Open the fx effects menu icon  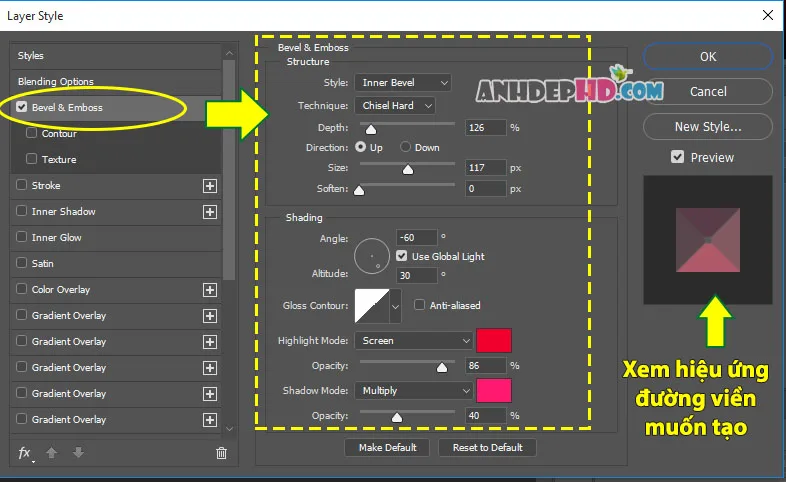point(25,453)
